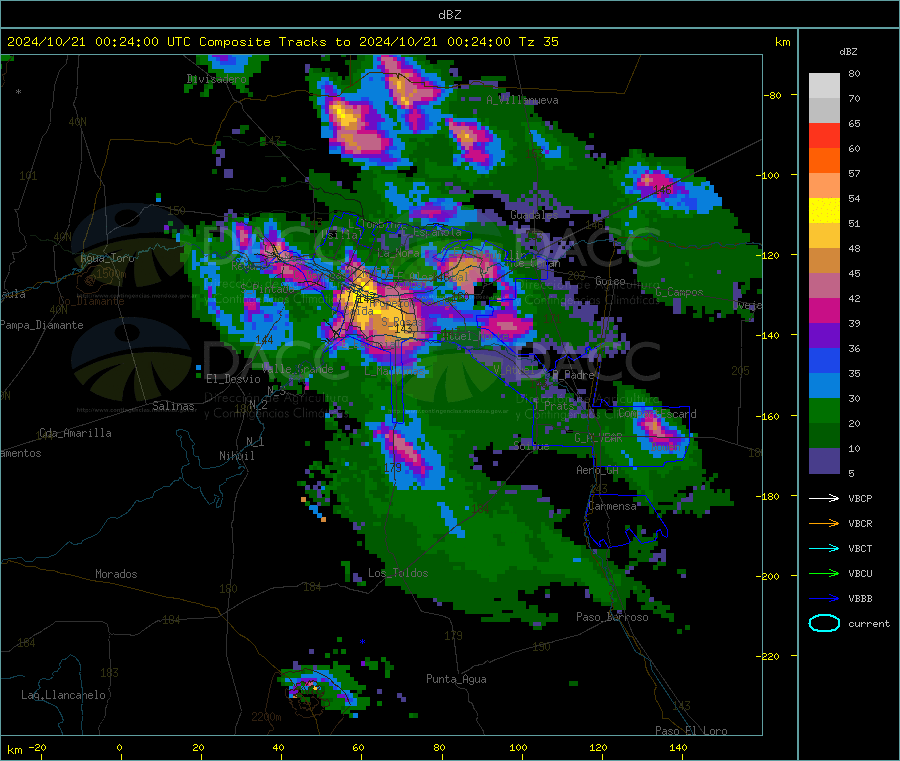Screen dimensions: 900x761
Task: Click the '100' tick on horizontal km axis
Action: coord(518,747)
